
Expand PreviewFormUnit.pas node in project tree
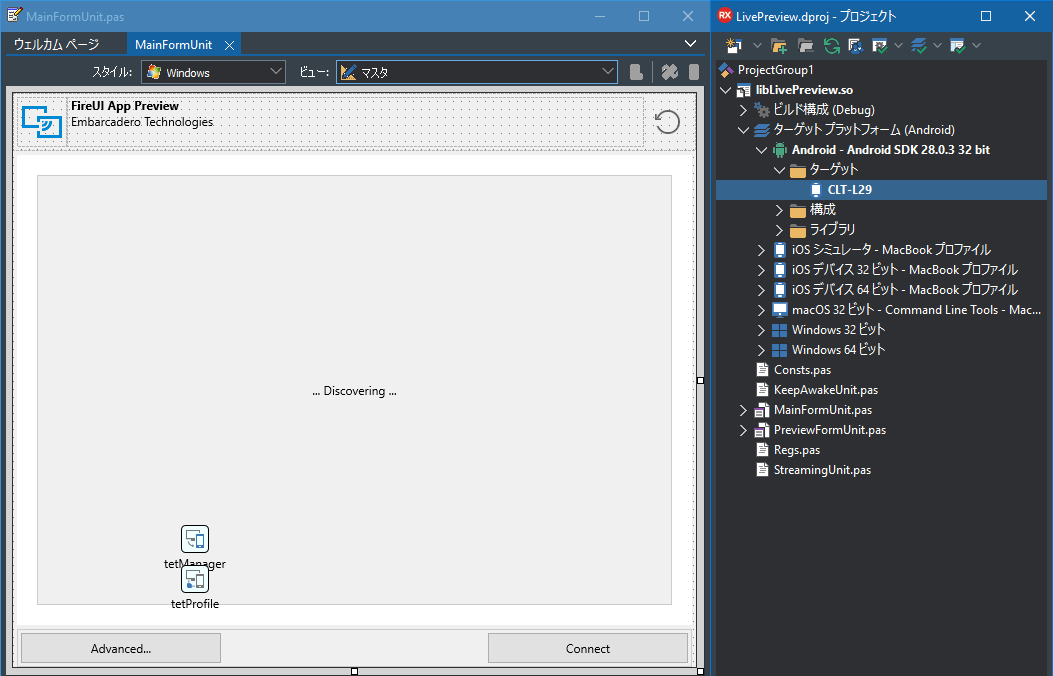tap(743, 430)
